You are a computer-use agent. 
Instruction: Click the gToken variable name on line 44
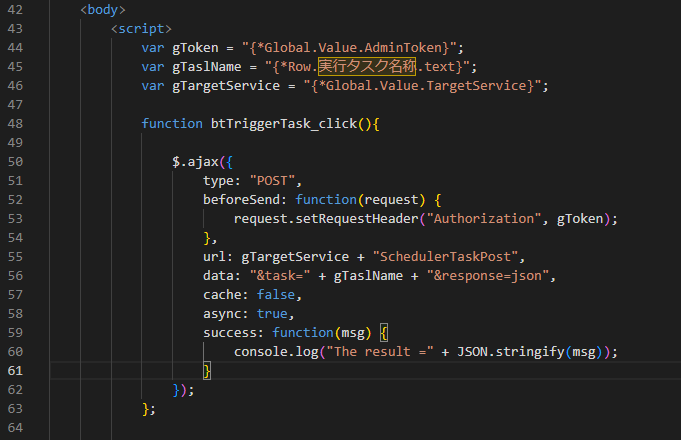click(195, 48)
